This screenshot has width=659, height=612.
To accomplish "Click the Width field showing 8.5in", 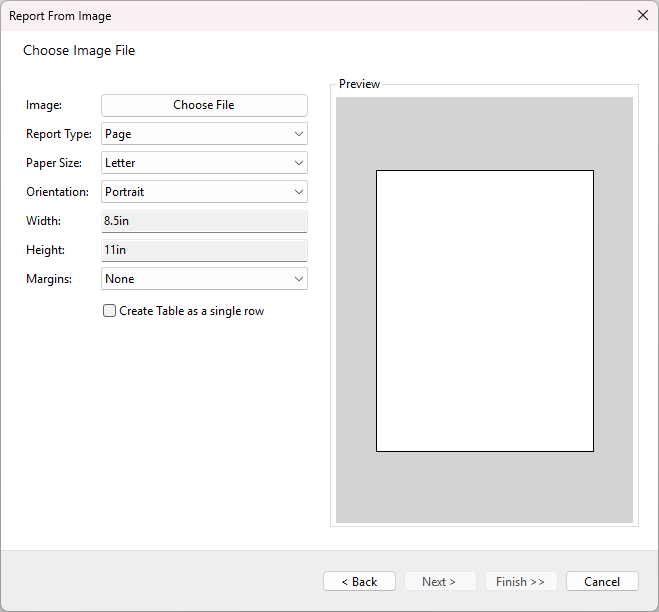I will pyautogui.click(x=204, y=221).
